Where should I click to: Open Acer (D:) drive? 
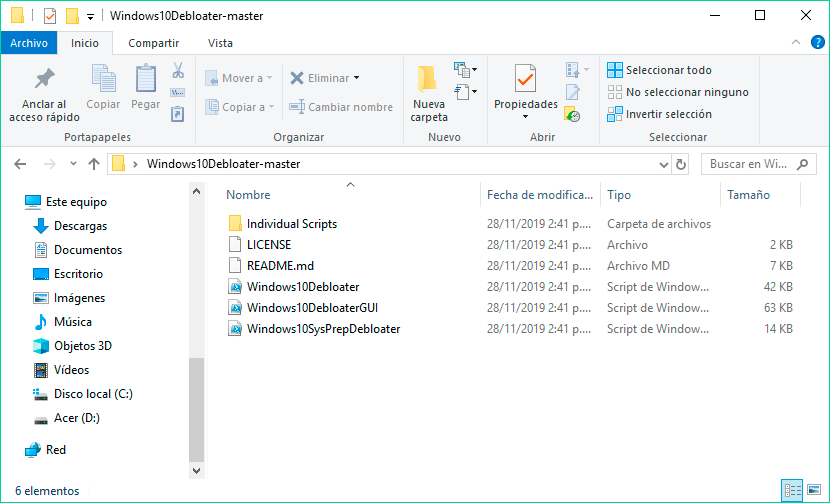pyautogui.click(x=66, y=418)
